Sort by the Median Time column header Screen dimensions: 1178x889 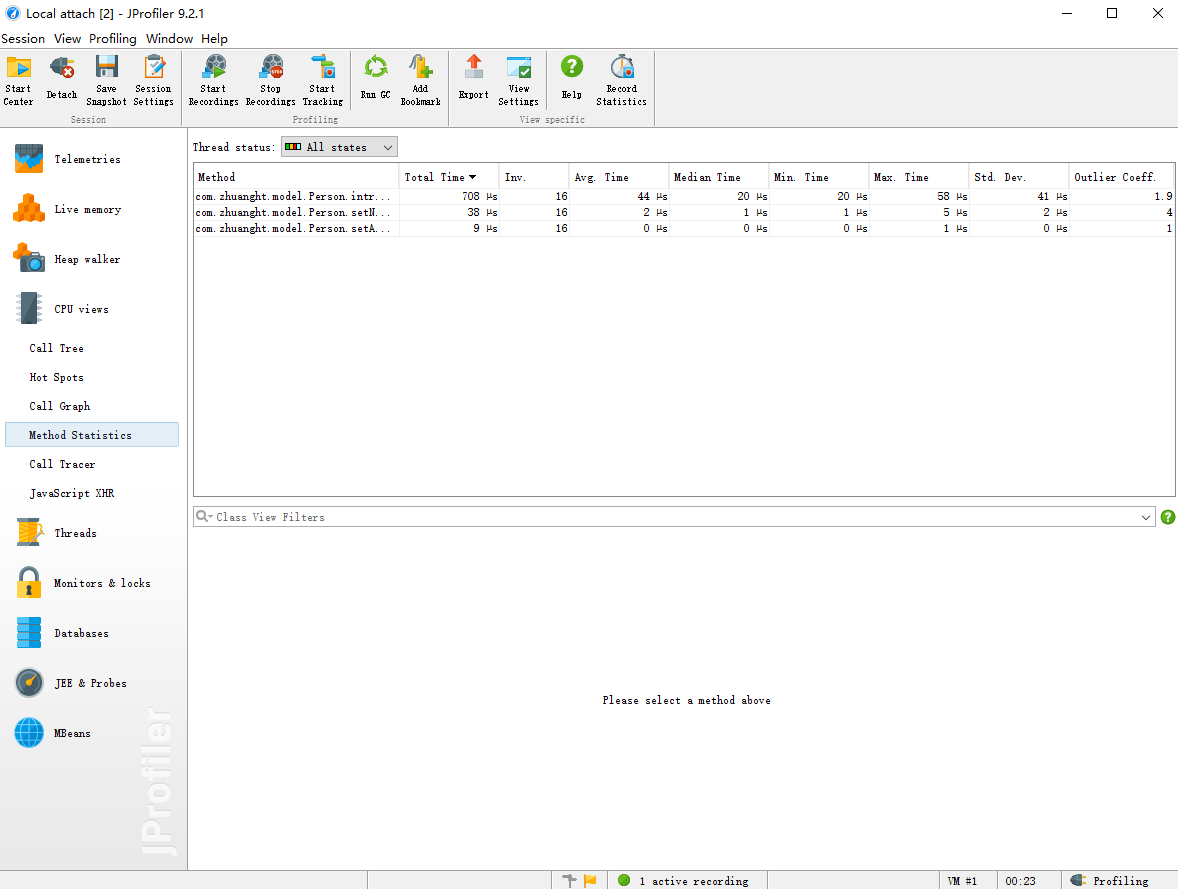718,177
